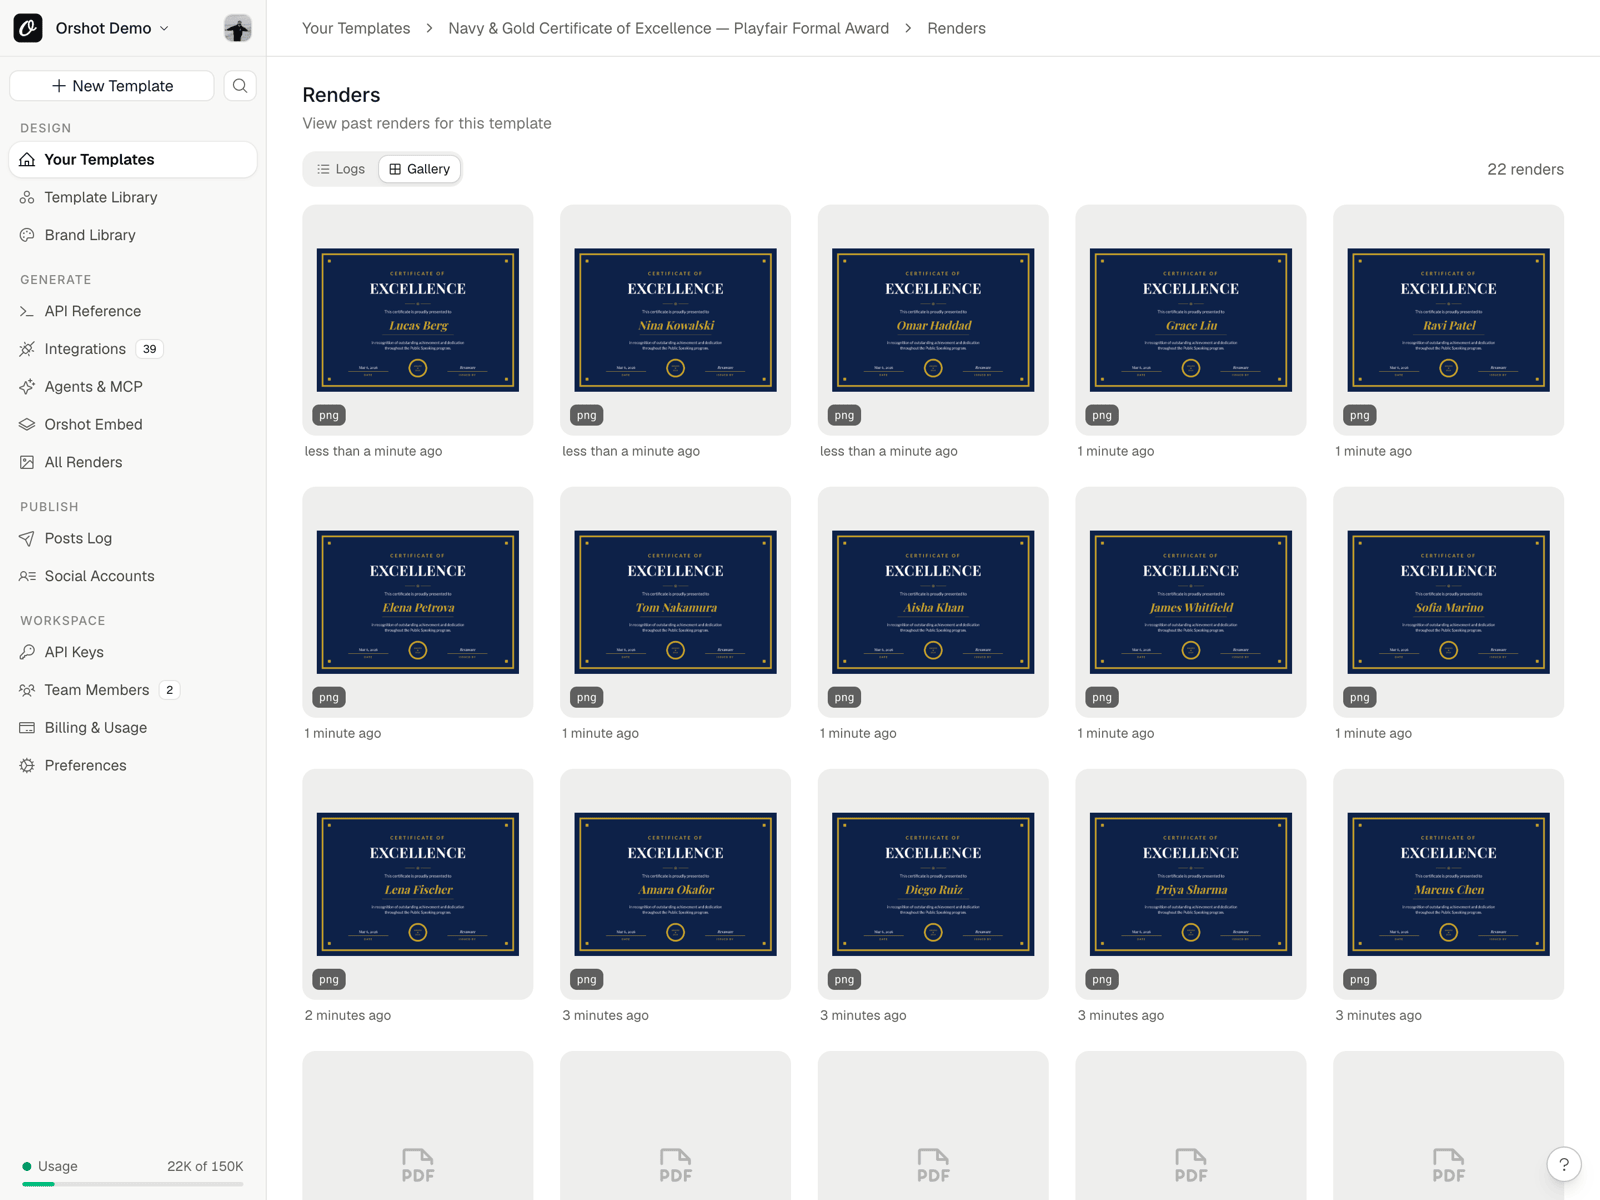Open the Diego Ruiz certificate render
Viewport: 1600px width, 1200px height.
click(933, 884)
